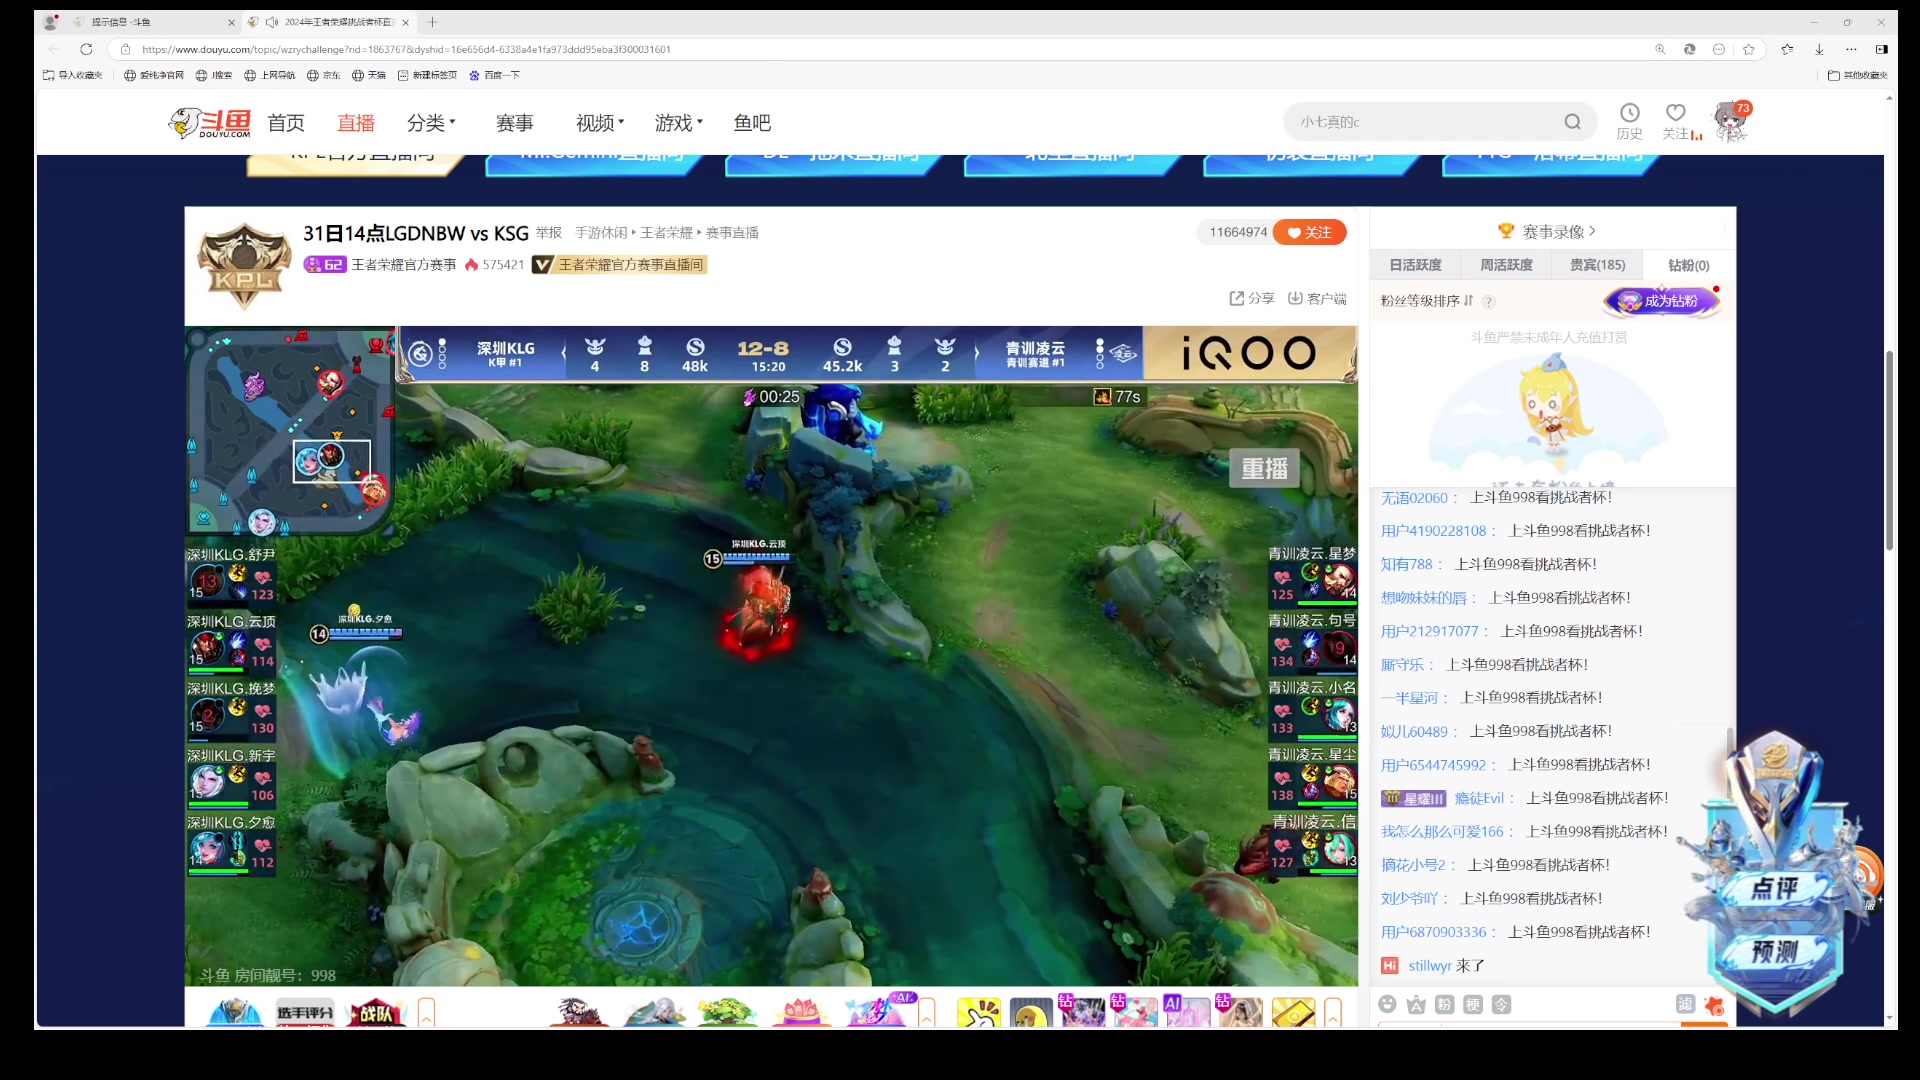Click the search magnifier icon in the search box

click(x=1572, y=122)
